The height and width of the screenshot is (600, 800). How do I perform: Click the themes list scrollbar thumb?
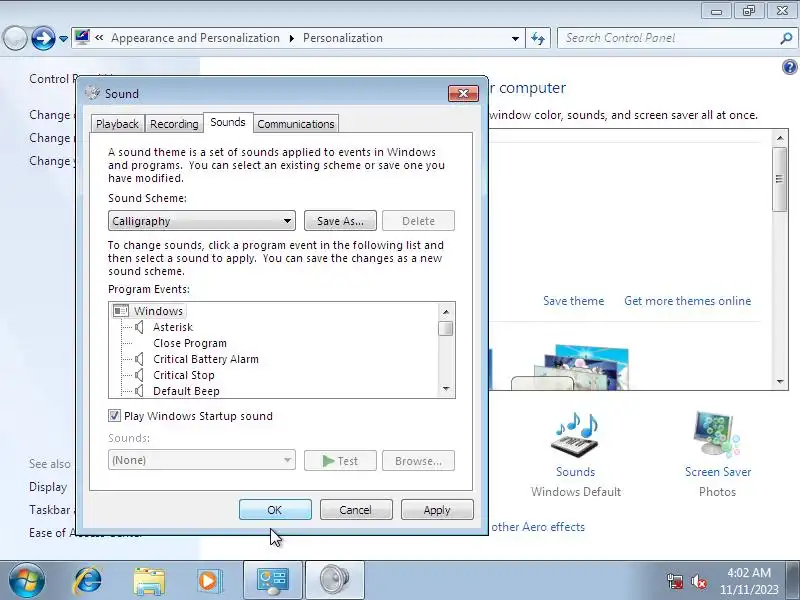point(780,179)
